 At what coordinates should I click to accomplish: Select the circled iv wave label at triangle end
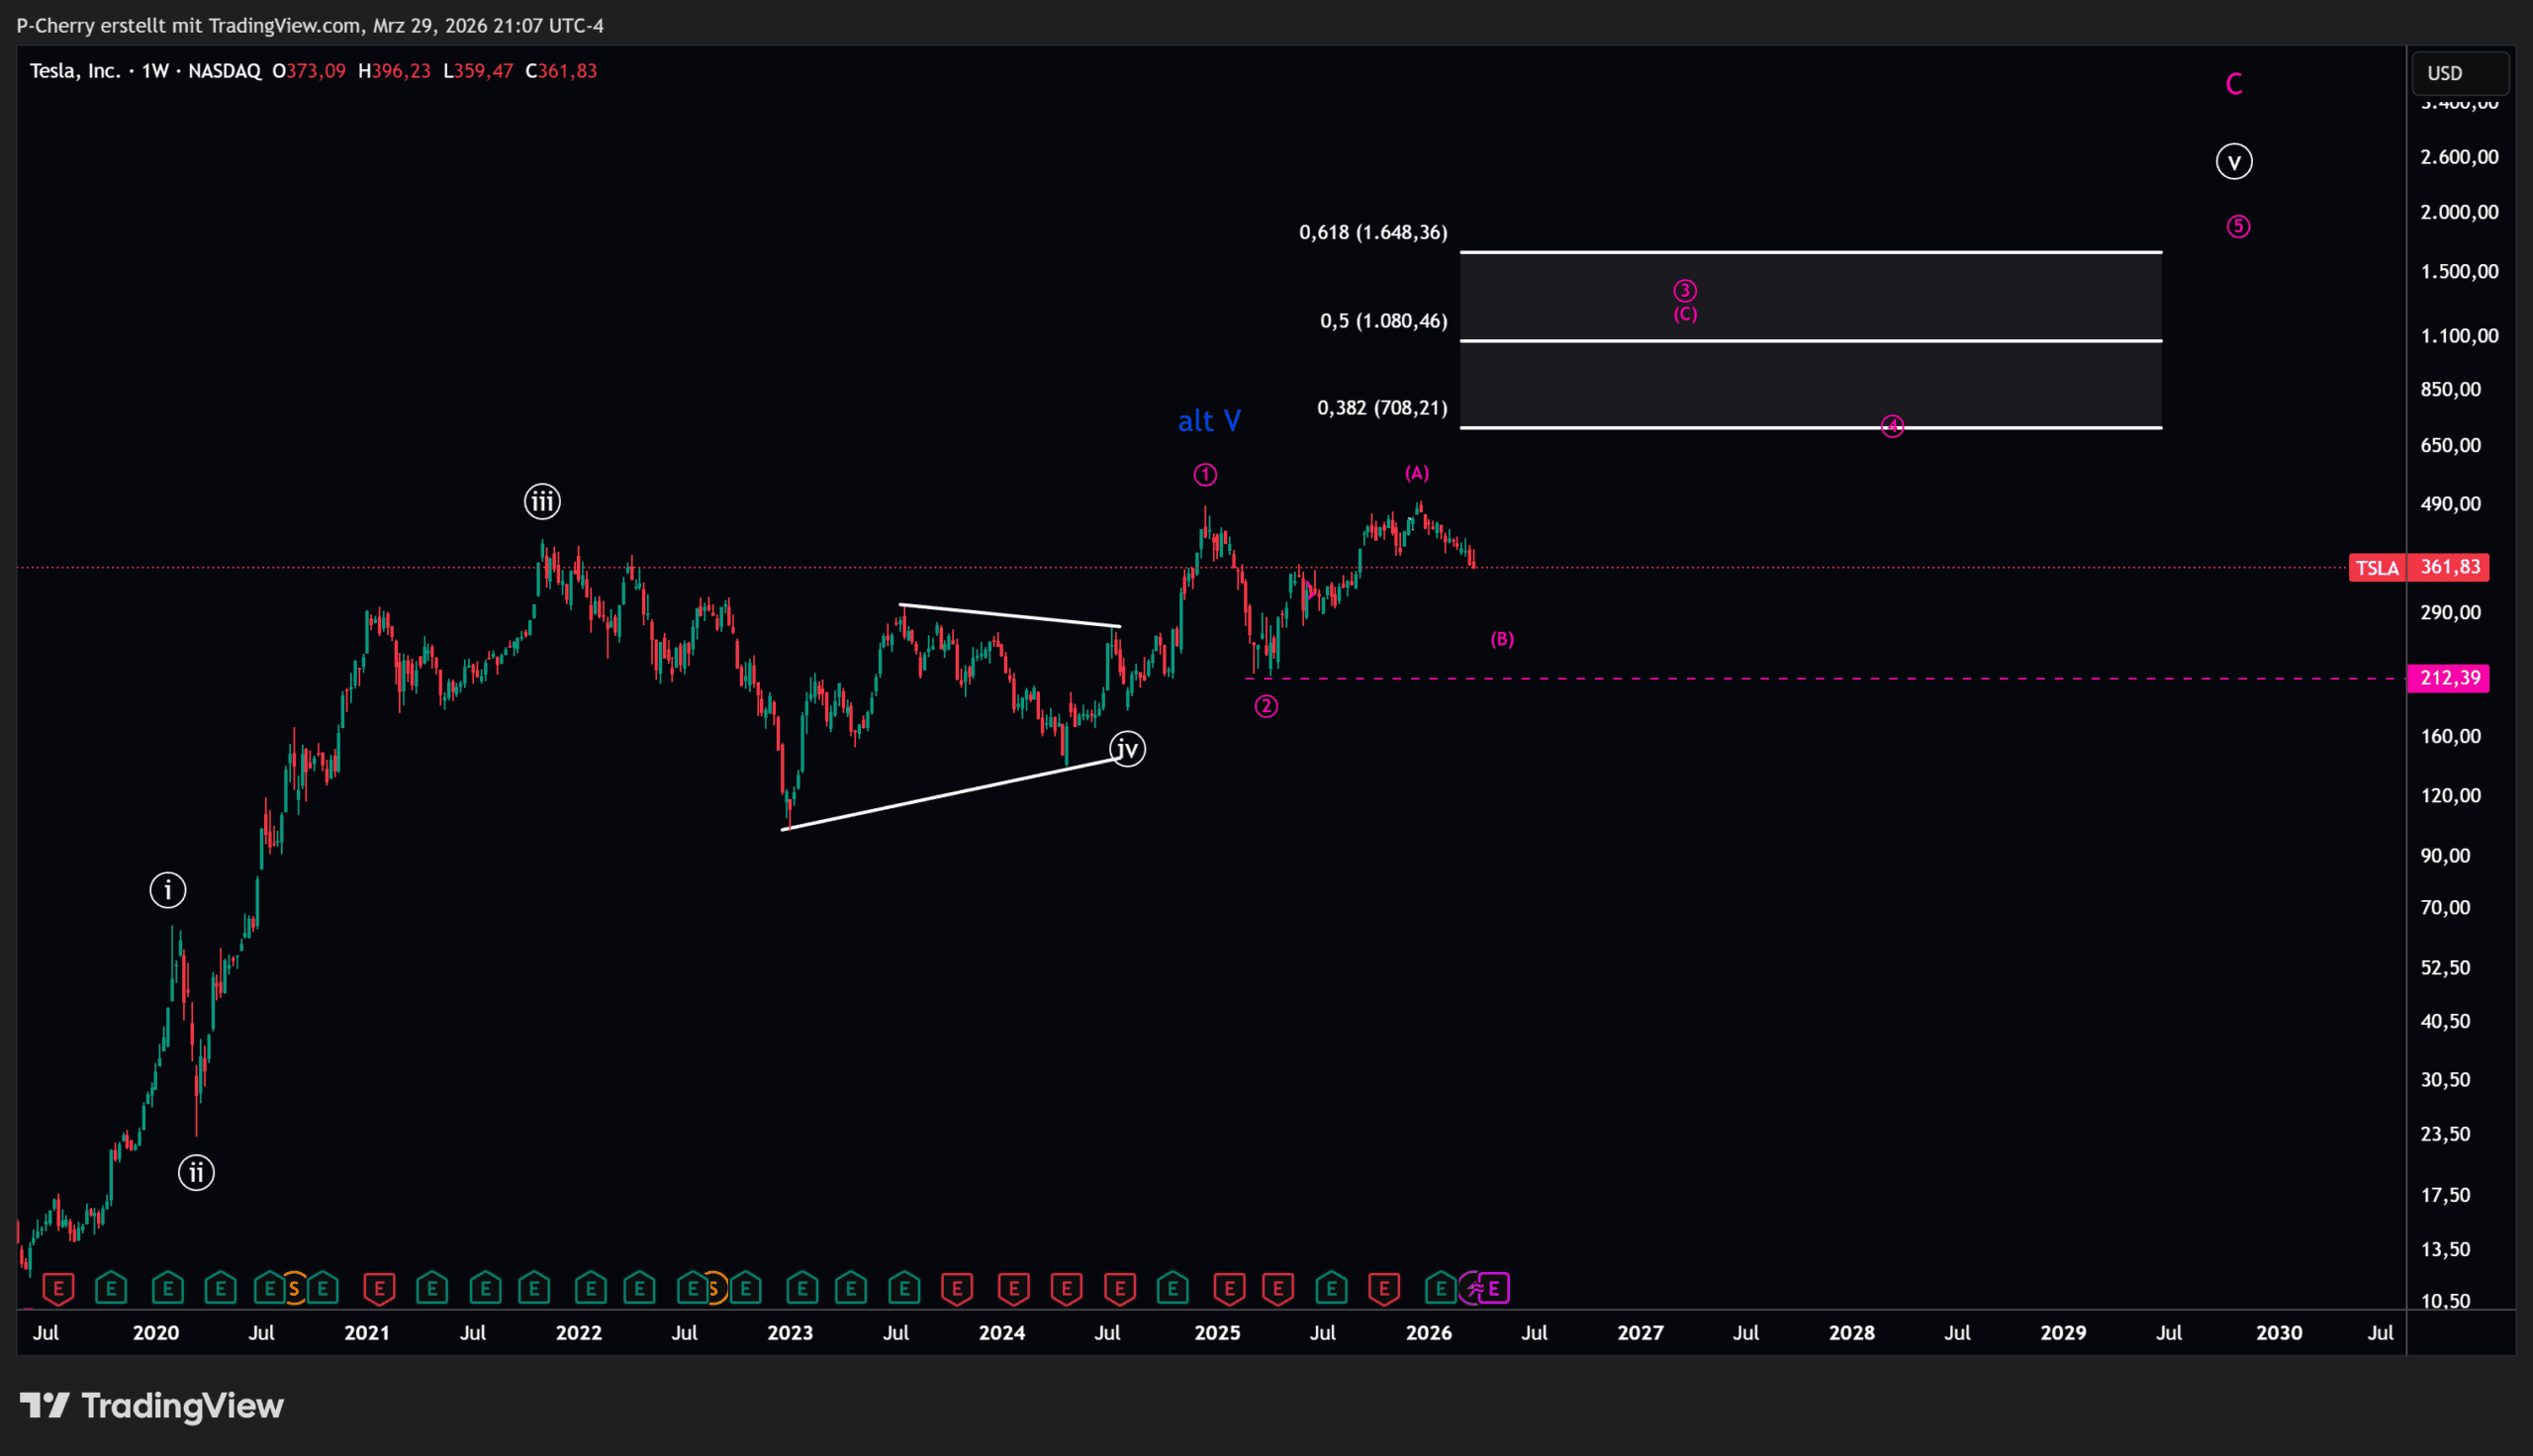(x=1127, y=749)
